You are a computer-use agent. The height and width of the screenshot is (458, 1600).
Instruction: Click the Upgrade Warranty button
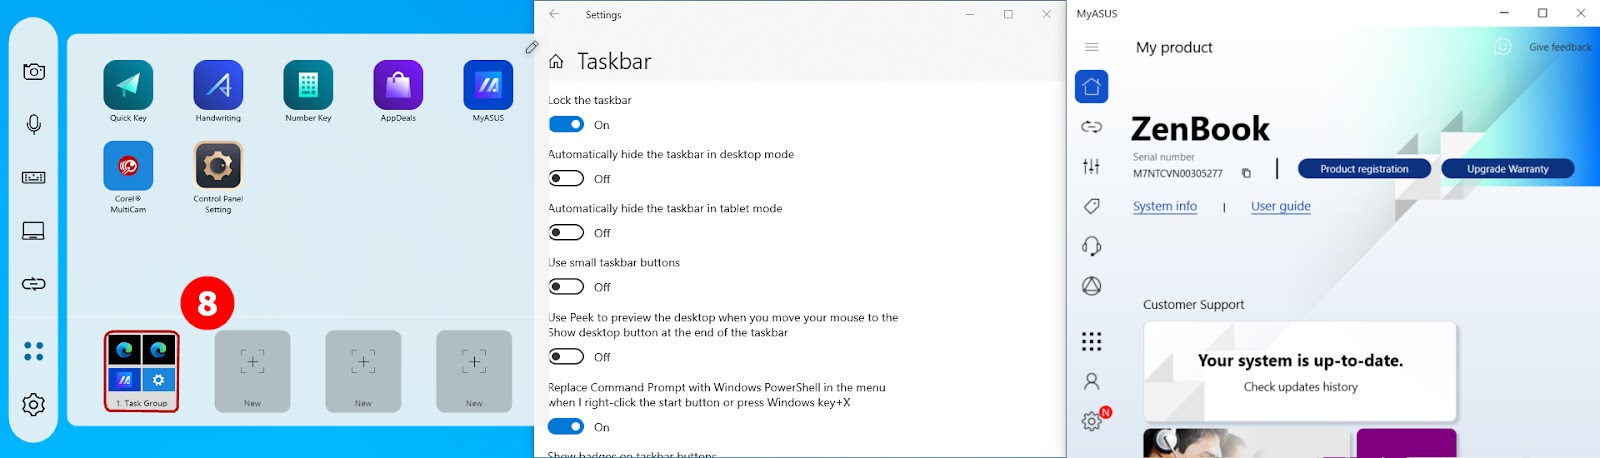pos(1507,169)
